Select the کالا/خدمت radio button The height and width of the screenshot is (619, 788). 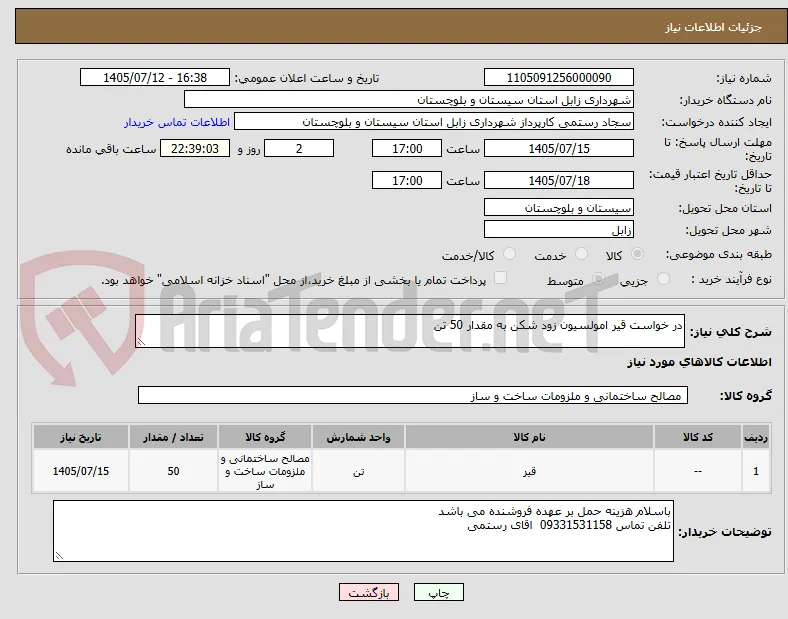click(x=510, y=254)
